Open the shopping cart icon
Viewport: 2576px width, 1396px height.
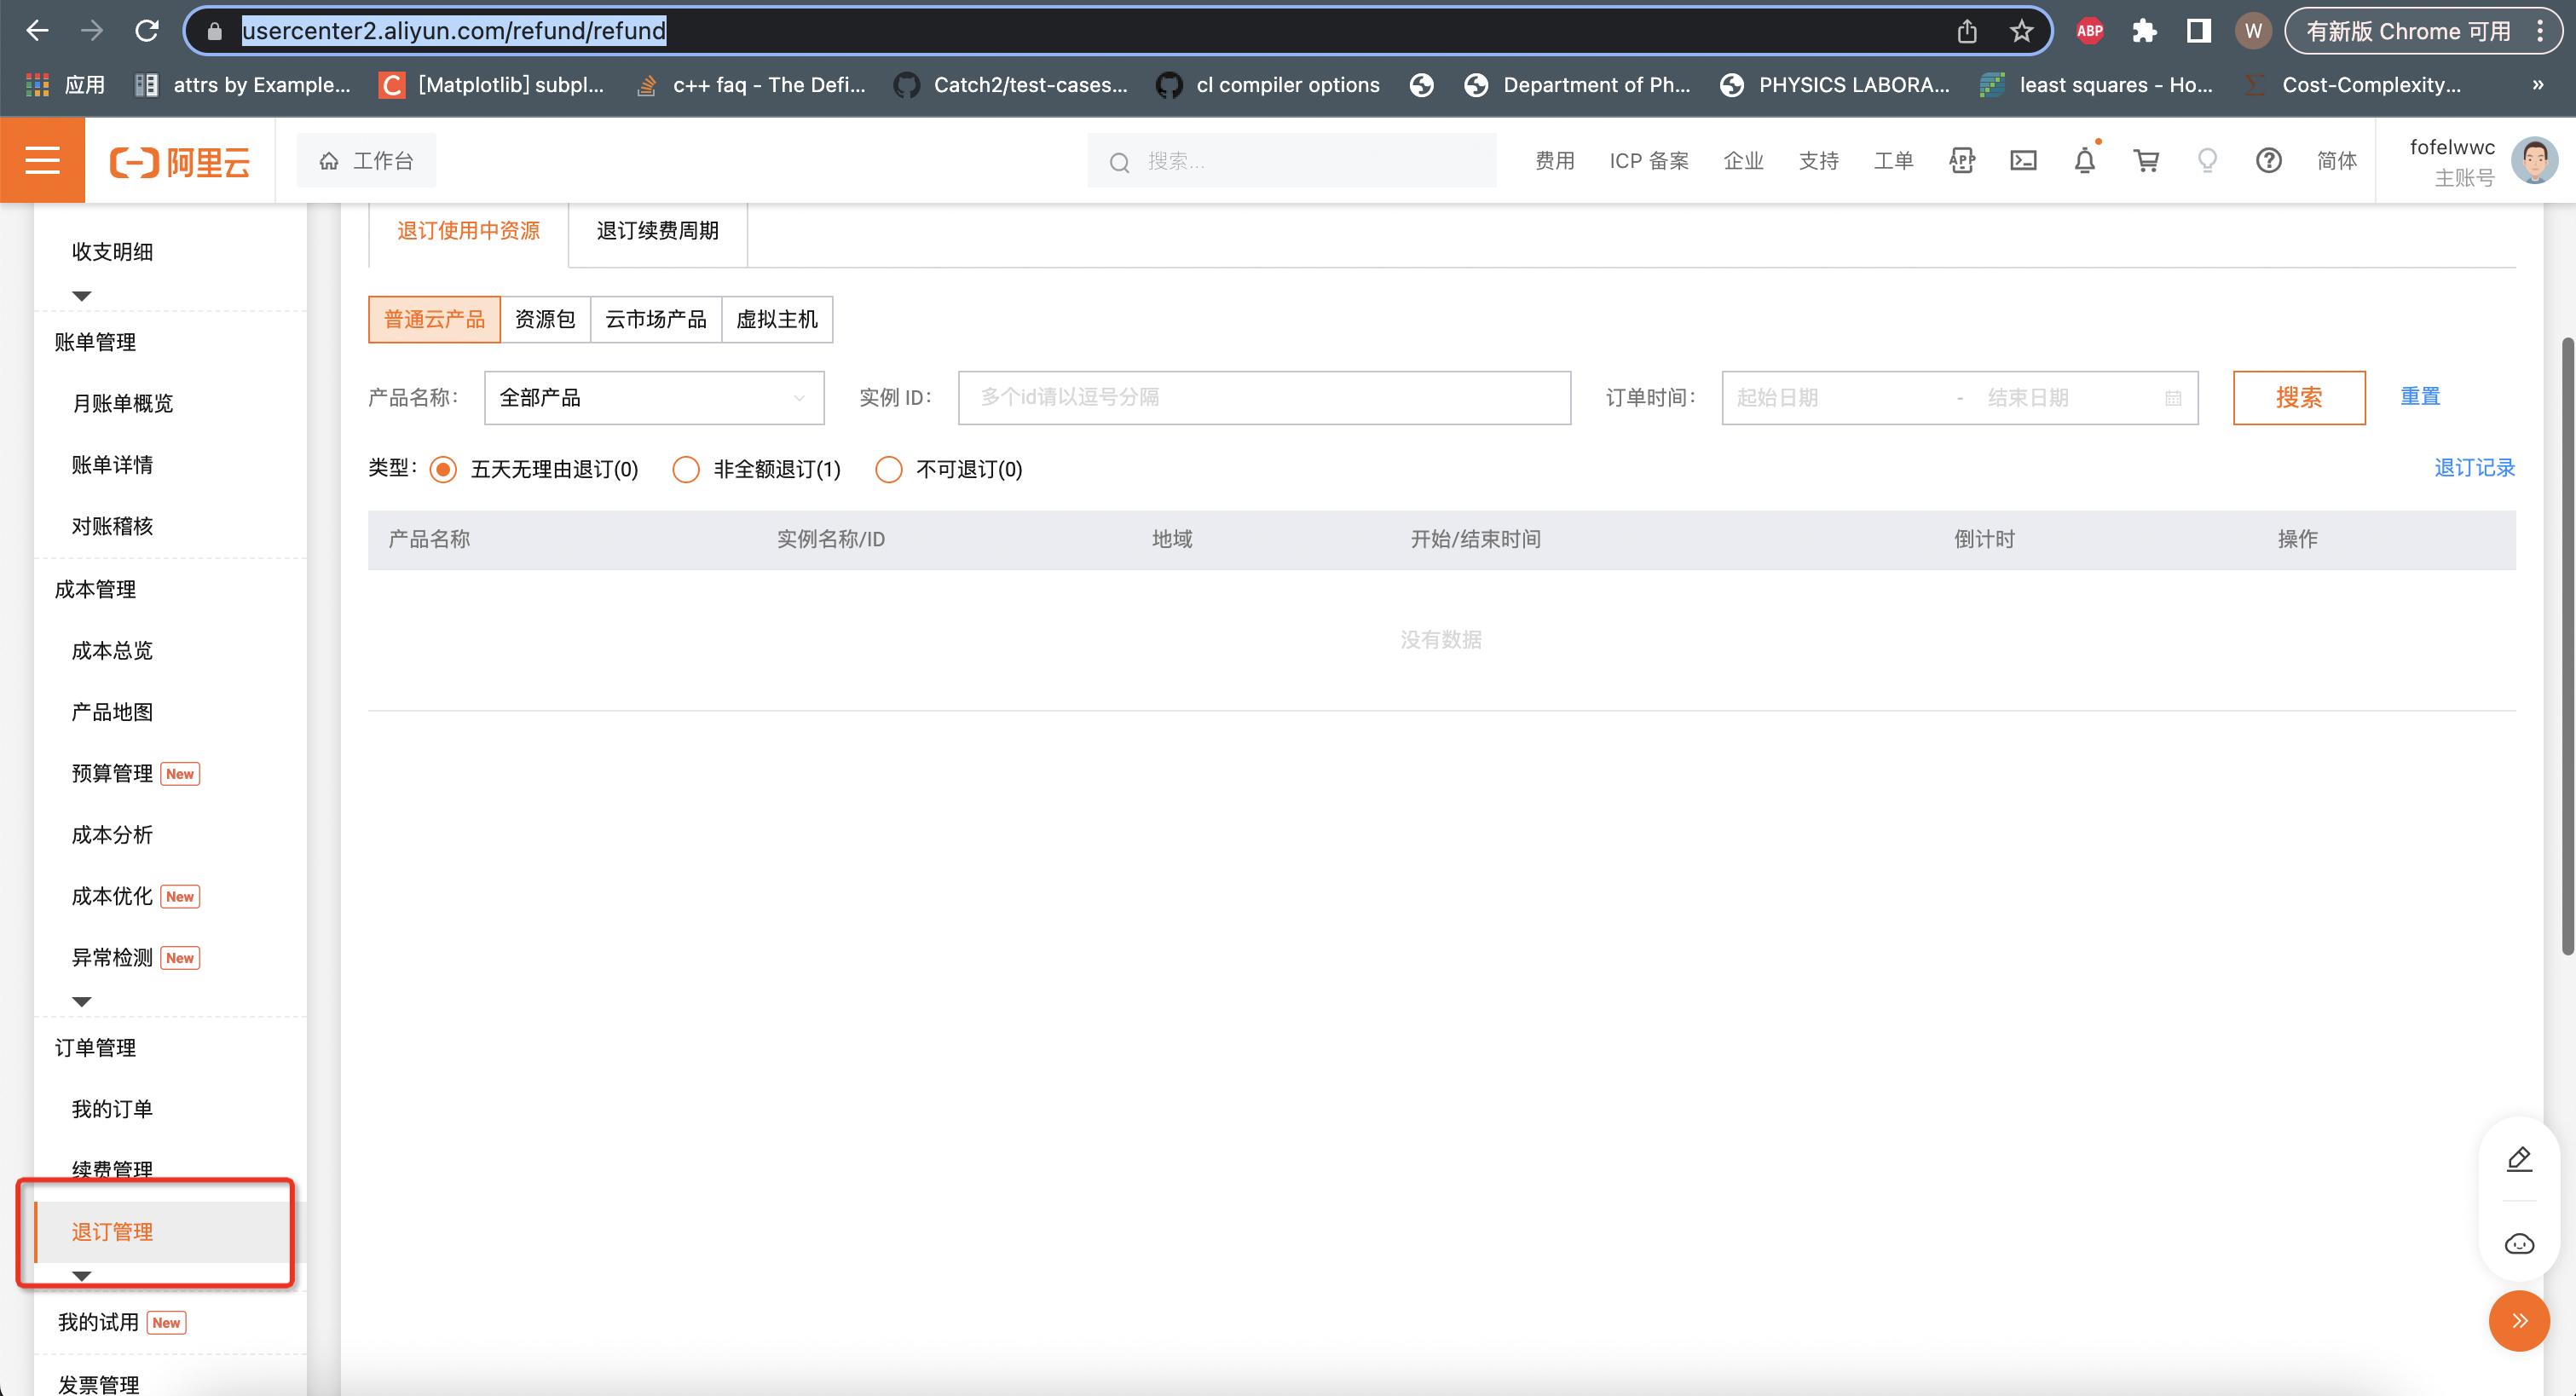point(2146,160)
